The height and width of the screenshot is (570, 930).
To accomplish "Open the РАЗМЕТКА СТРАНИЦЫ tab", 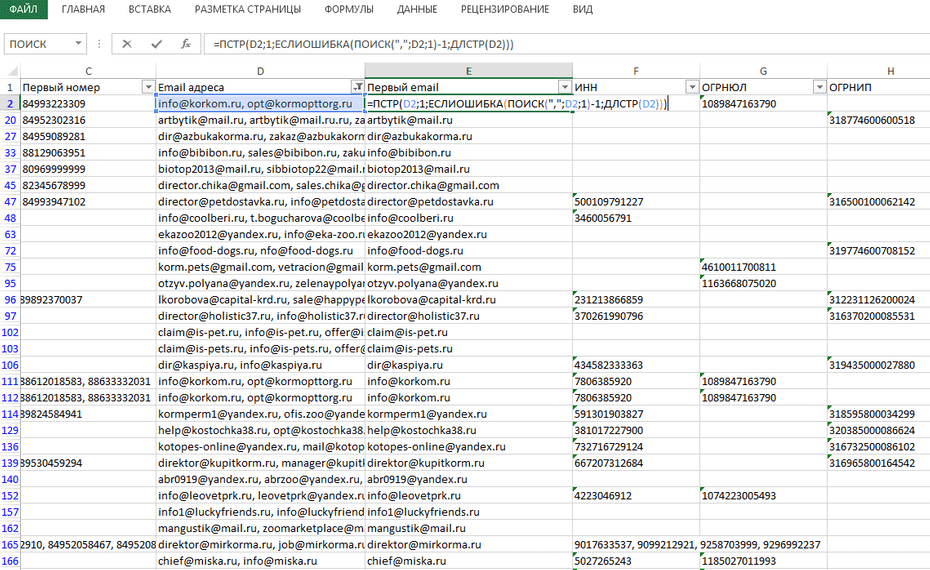I will pos(248,9).
